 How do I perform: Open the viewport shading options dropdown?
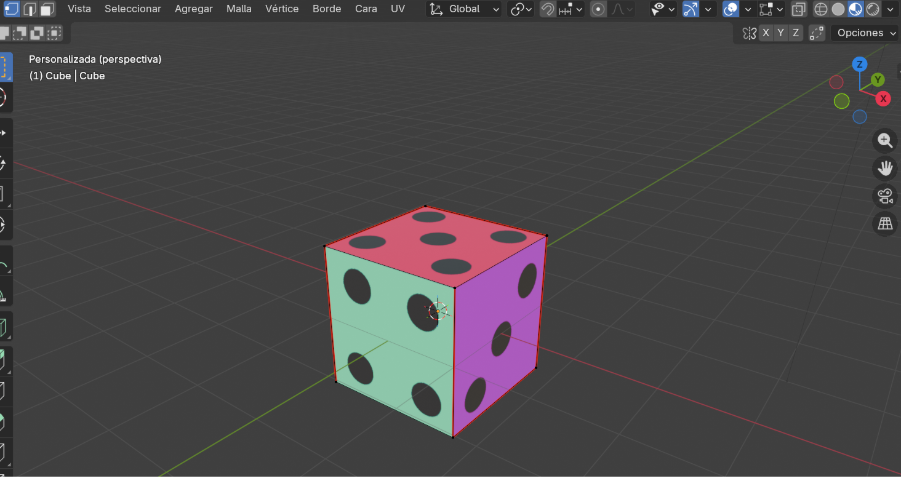[891, 9]
